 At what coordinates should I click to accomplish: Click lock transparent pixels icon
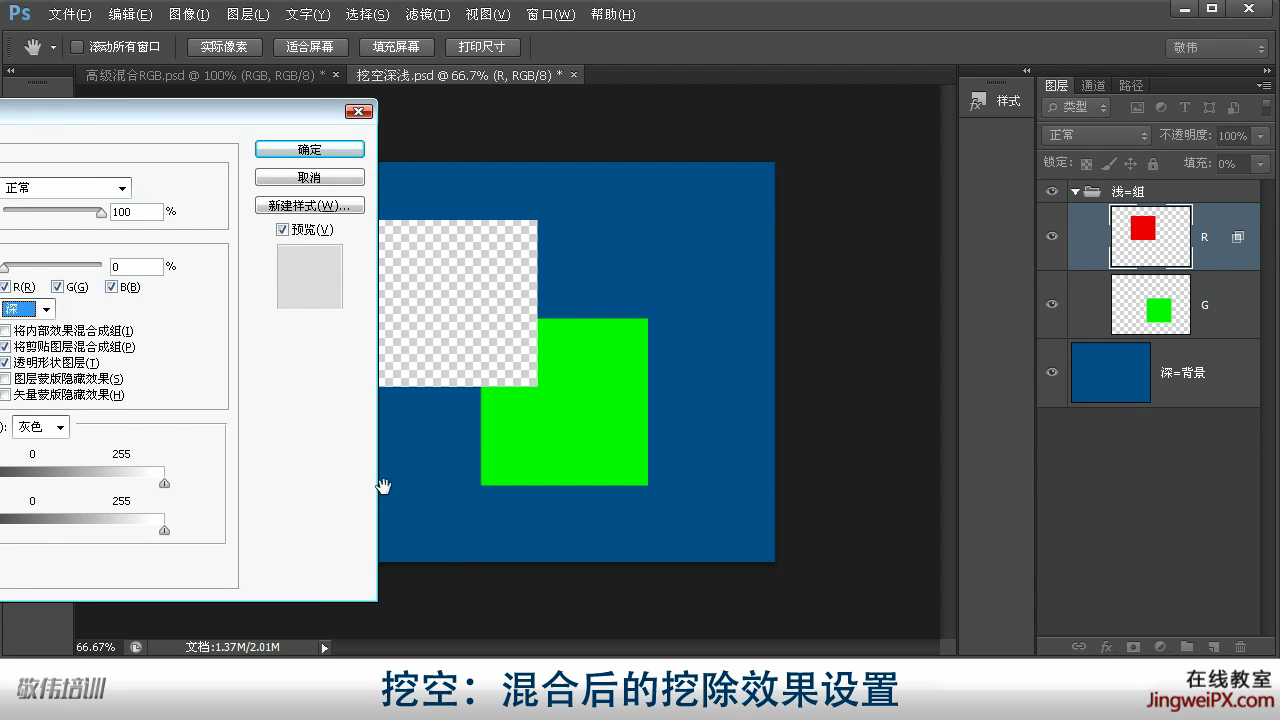(1087, 164)
